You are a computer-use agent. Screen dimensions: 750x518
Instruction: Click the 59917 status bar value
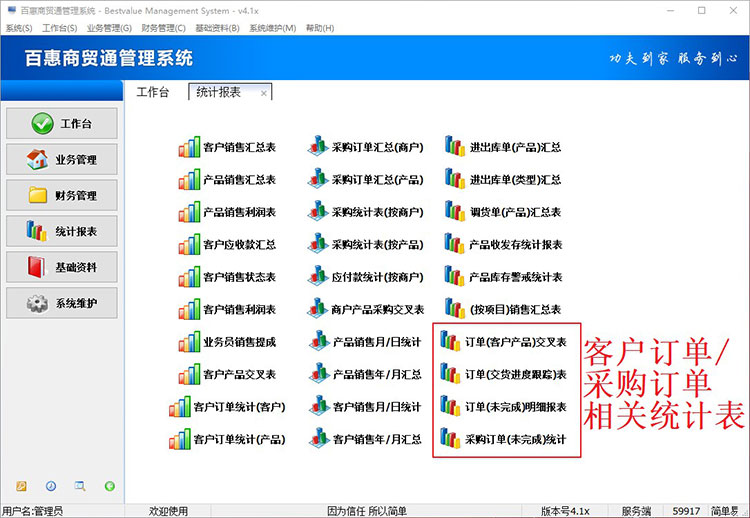[686, 511]
